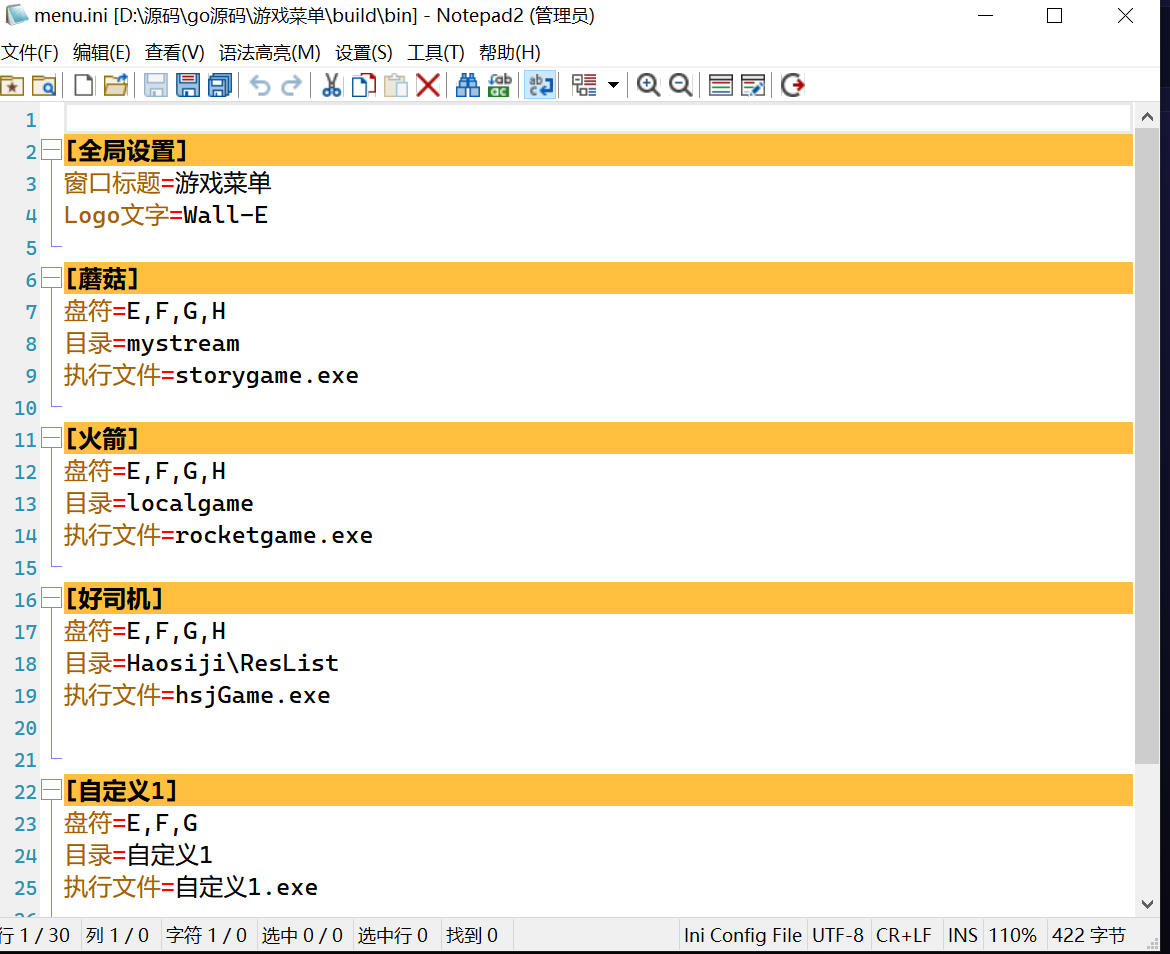Cut selection with scissors icon
The image size is (1170, 954).
(x=331, y=85)
